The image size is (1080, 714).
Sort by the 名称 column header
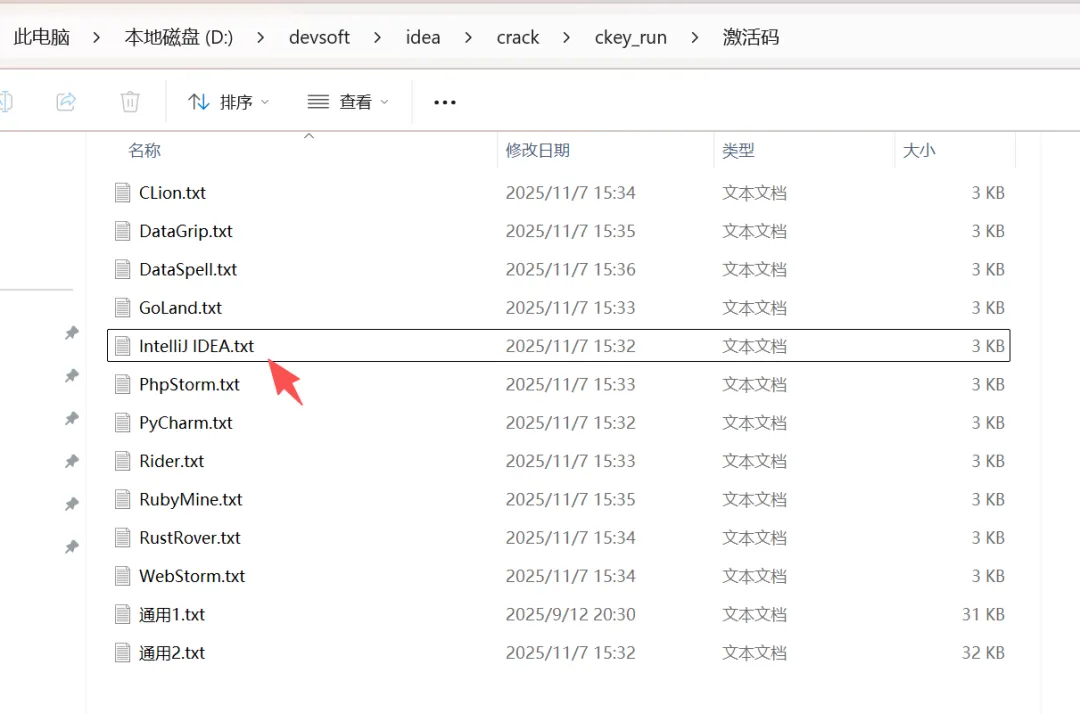[145, 150]
